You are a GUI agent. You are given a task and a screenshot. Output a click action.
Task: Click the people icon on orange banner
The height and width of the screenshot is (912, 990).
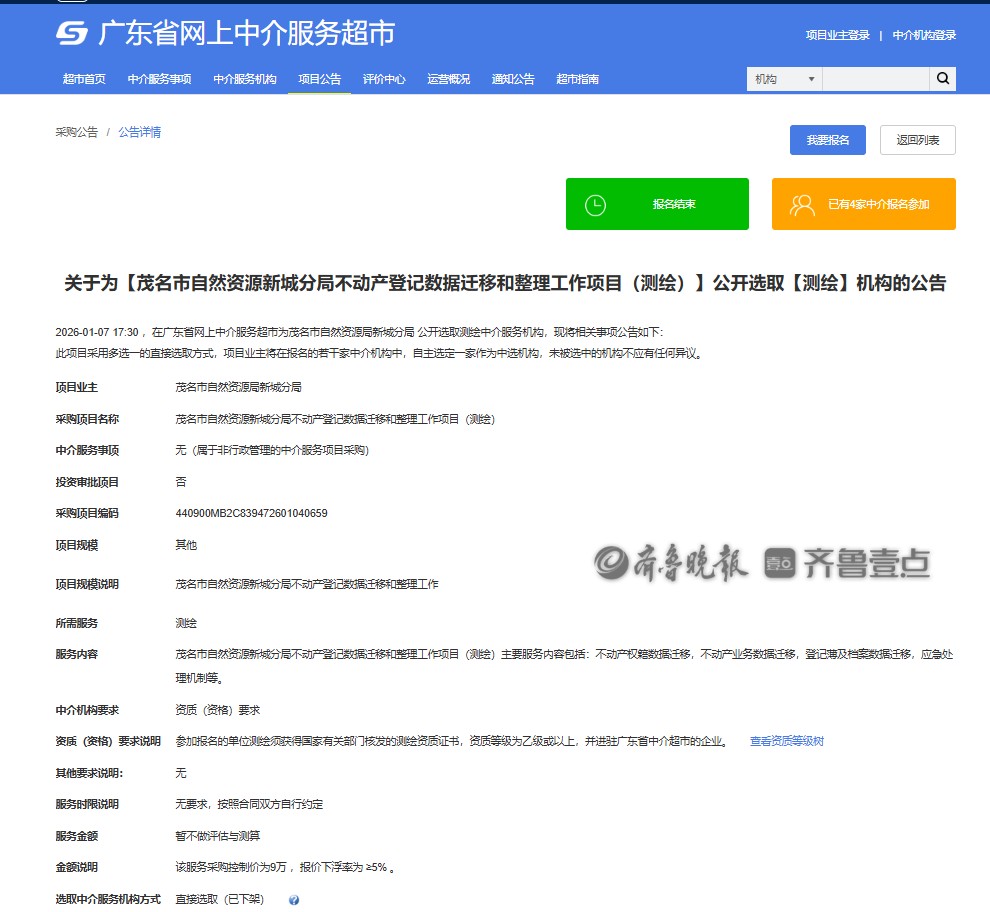(x=802, y=204)
